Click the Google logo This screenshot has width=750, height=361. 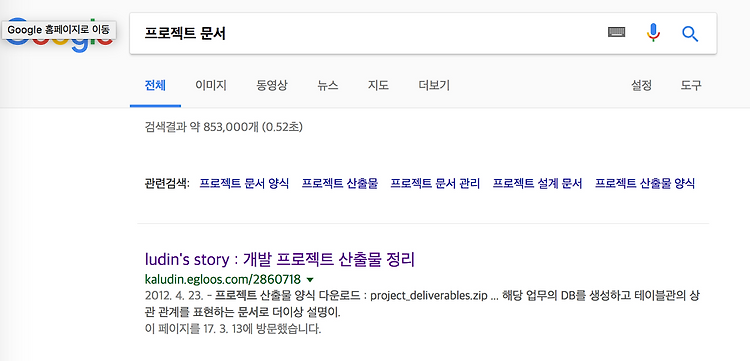(x=58, y=35)
